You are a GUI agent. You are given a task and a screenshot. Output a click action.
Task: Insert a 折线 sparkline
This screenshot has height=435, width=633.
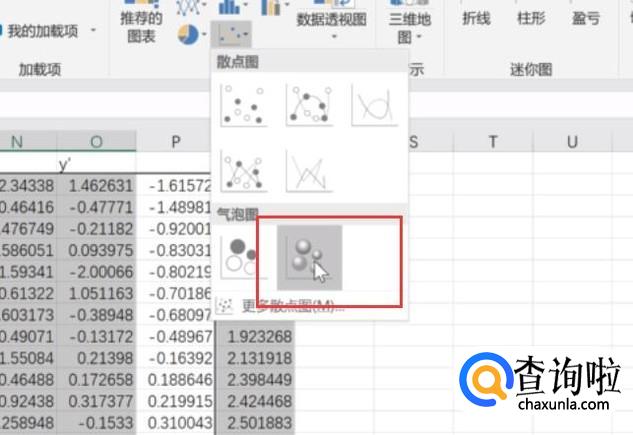[476, 19]
